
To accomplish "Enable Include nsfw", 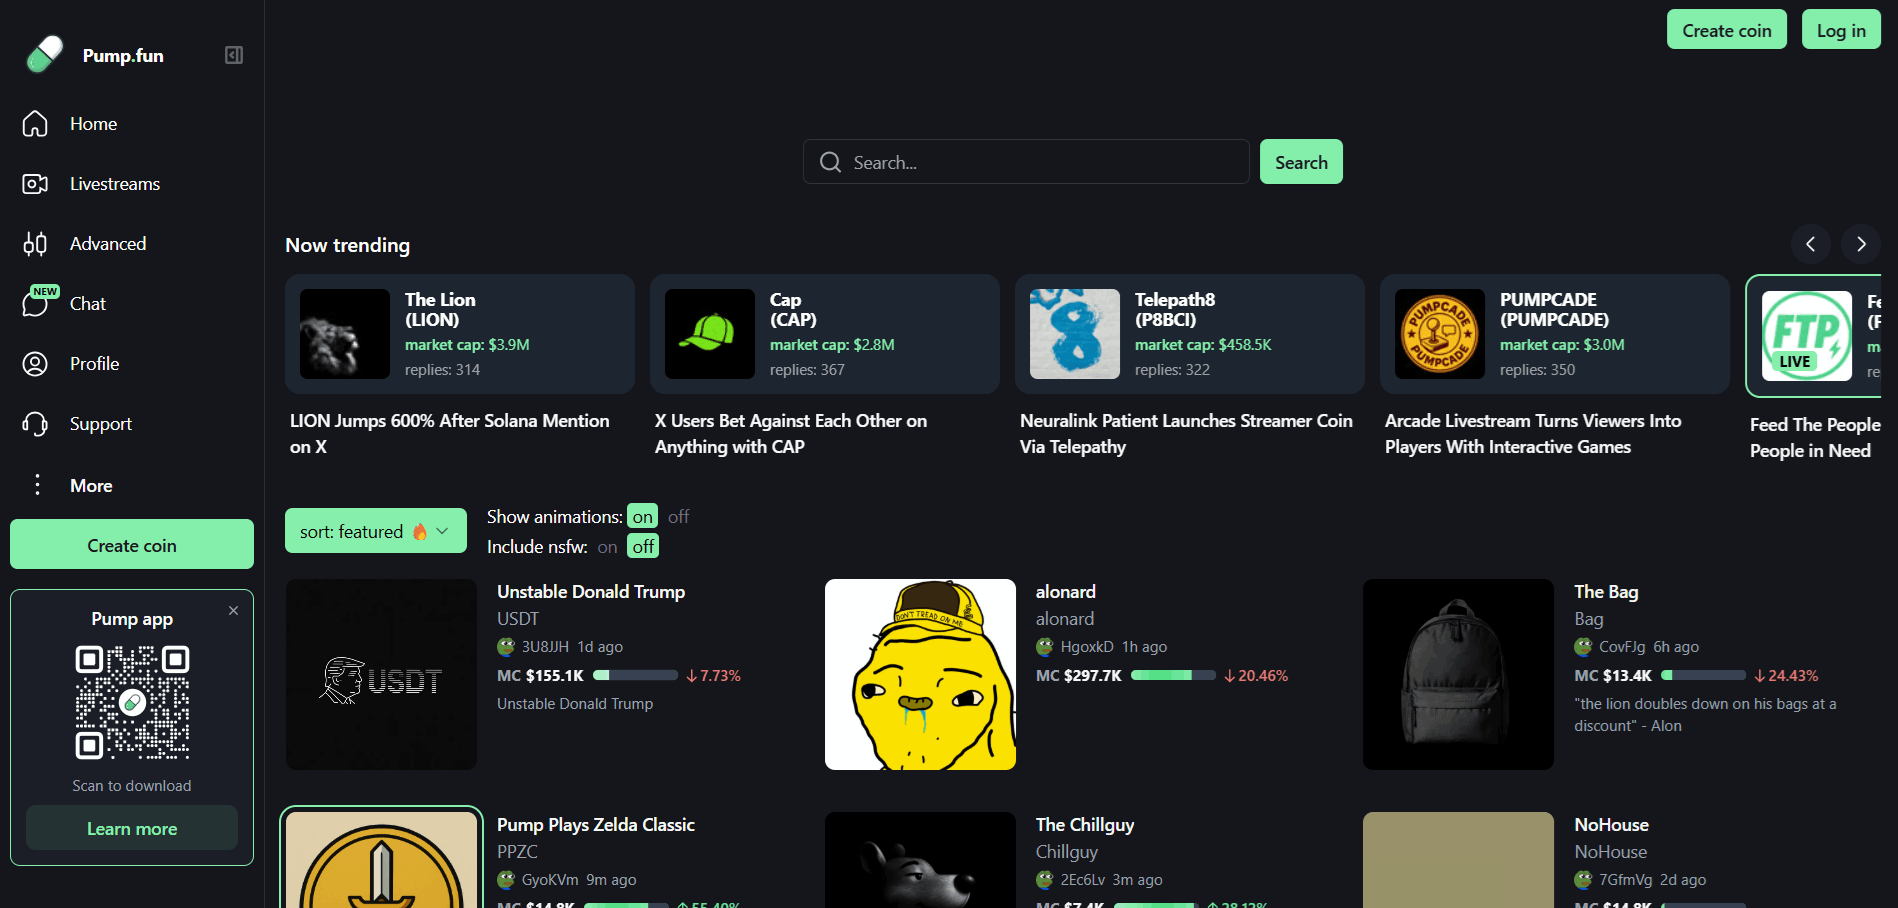I will [606, 546].
